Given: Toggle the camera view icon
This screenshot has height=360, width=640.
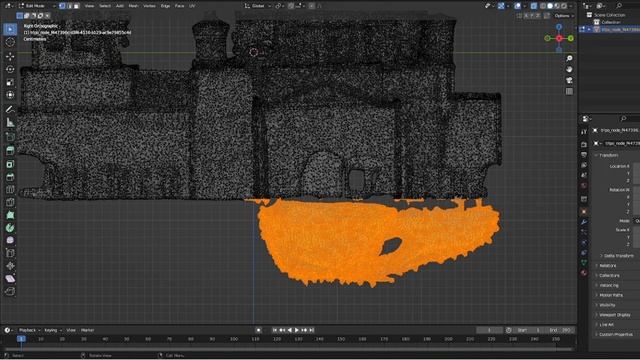Looking at the screenshot, I should click(569, 80).
